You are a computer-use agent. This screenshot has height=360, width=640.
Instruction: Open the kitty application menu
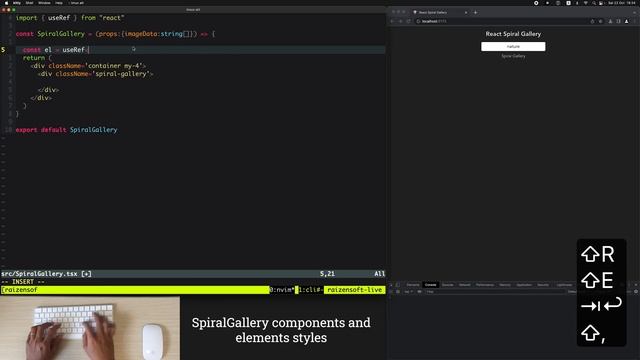point(17,3)
